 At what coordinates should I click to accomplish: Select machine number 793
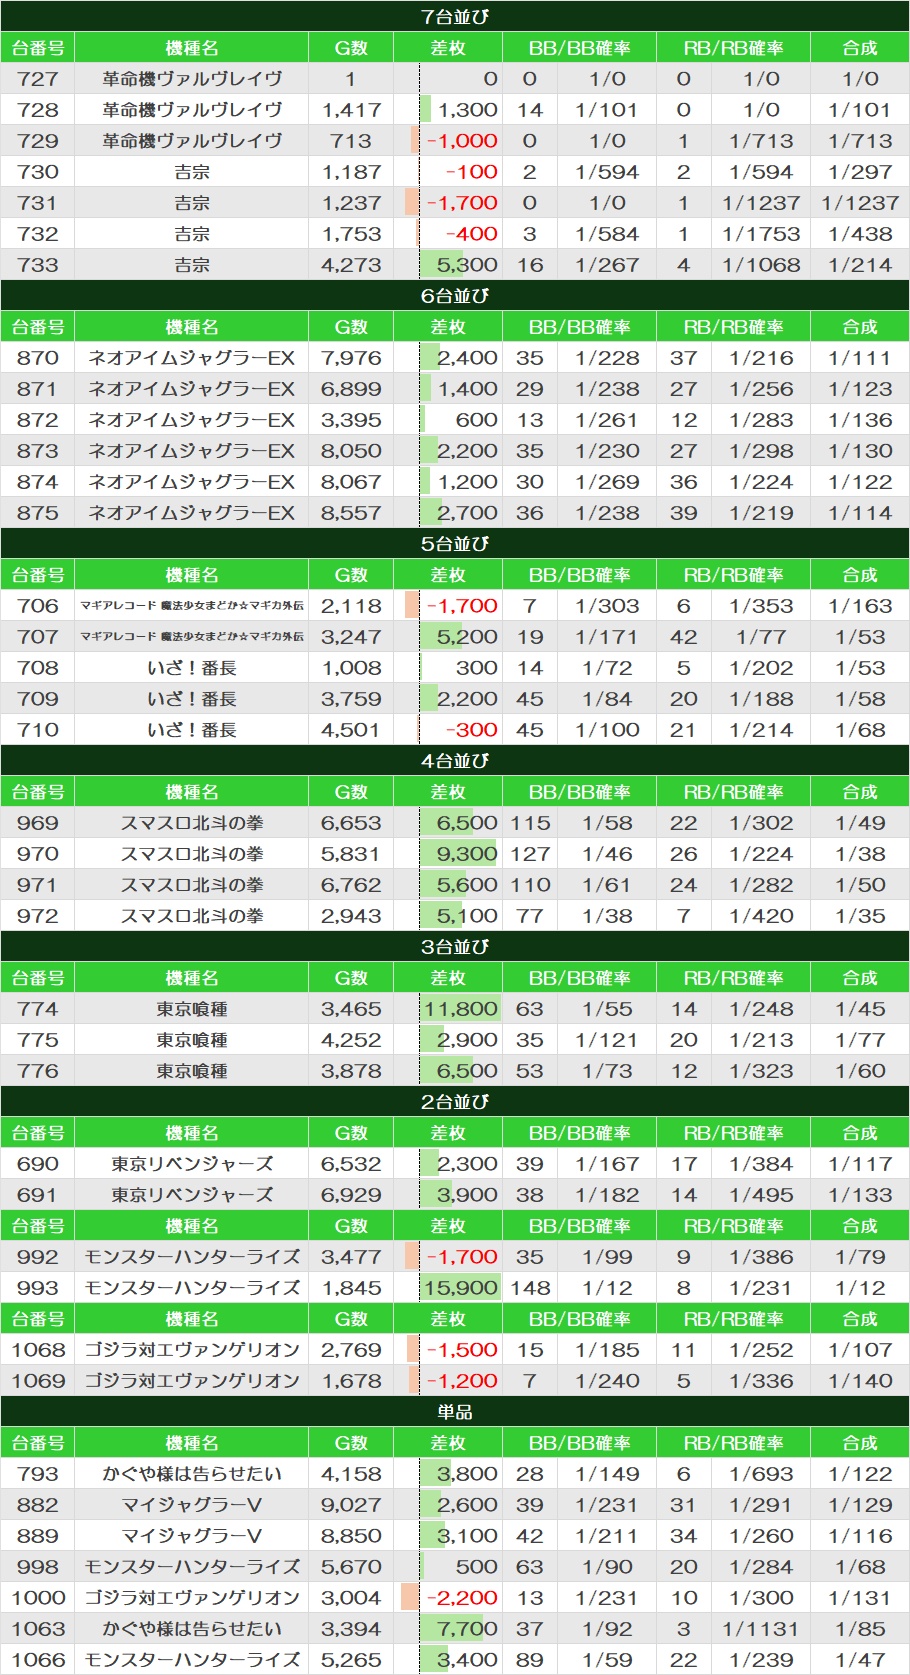click(38, 1473)
